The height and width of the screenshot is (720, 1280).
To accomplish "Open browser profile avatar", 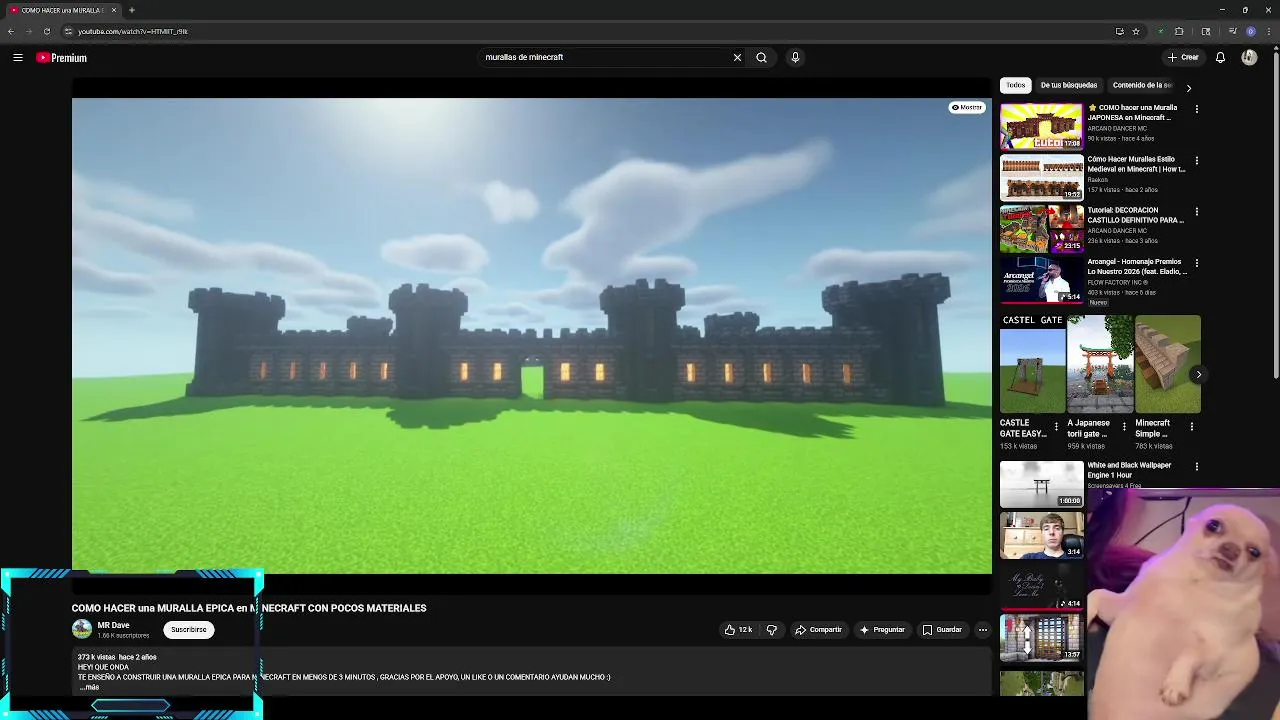I will click(x=1251, y=31).
